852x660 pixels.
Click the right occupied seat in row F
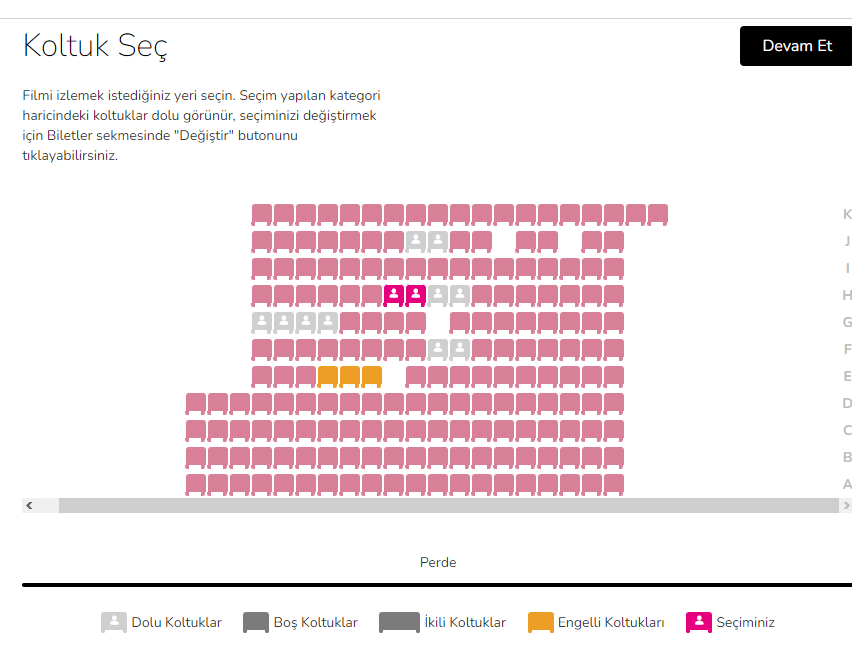tap(460, 349)
